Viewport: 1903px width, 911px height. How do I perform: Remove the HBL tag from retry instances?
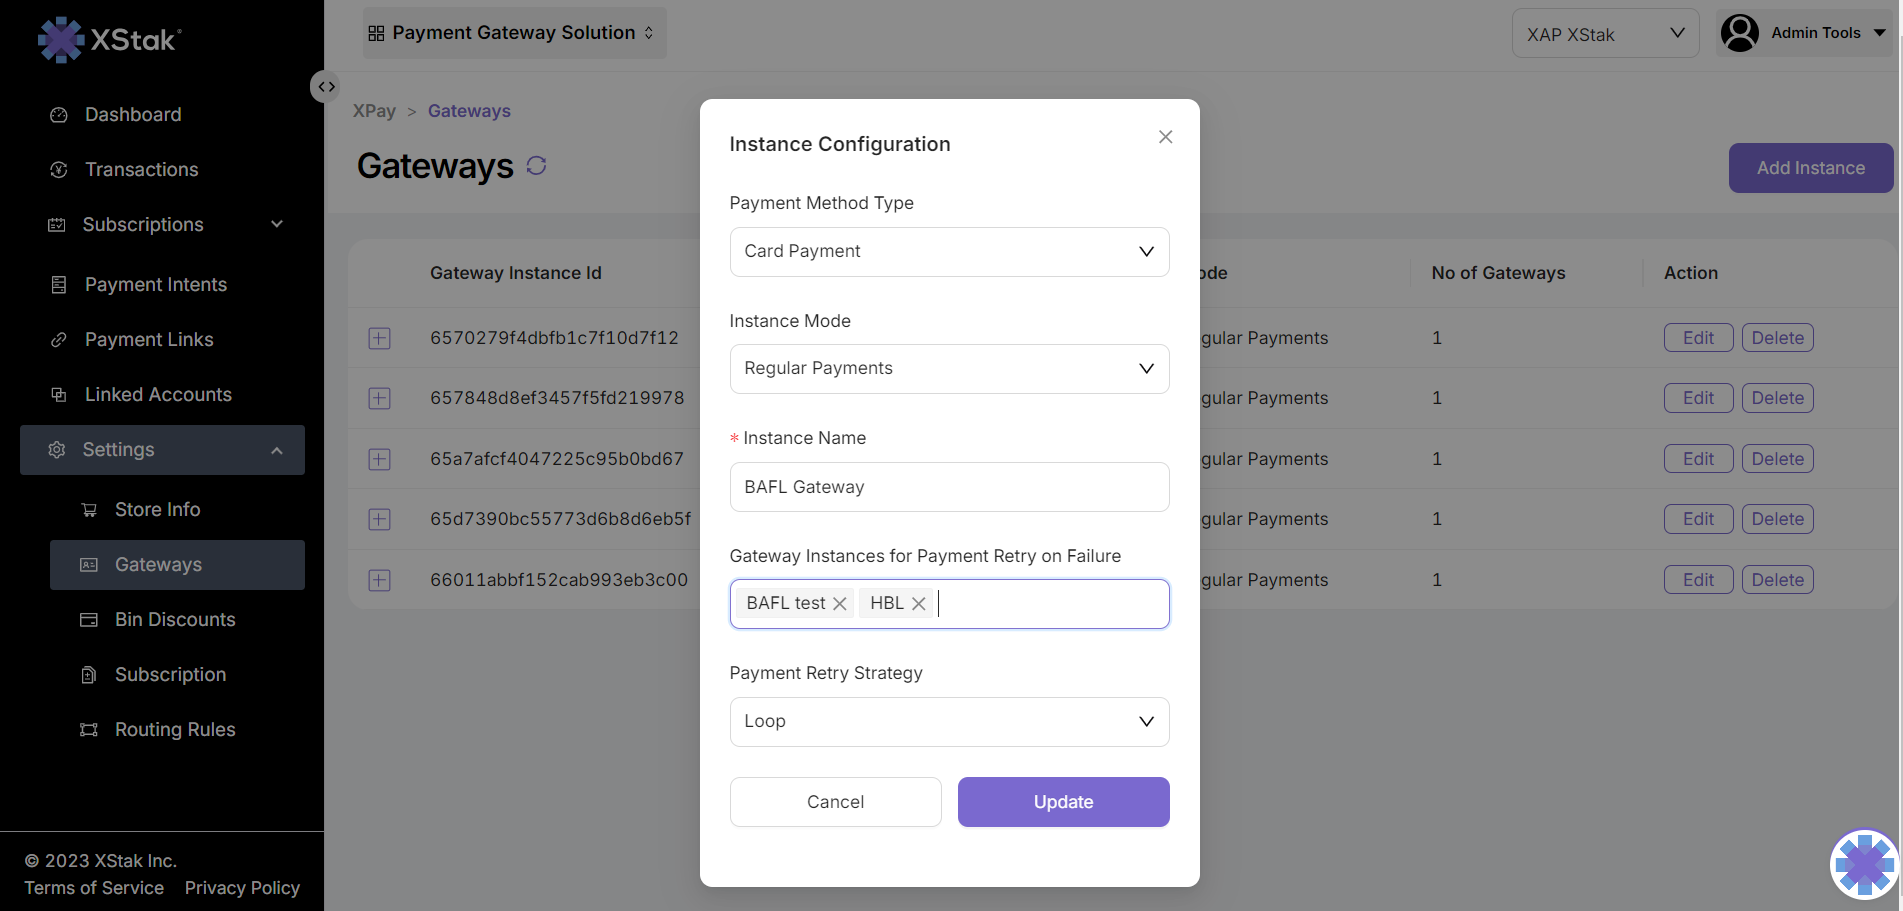click(918, 604)
